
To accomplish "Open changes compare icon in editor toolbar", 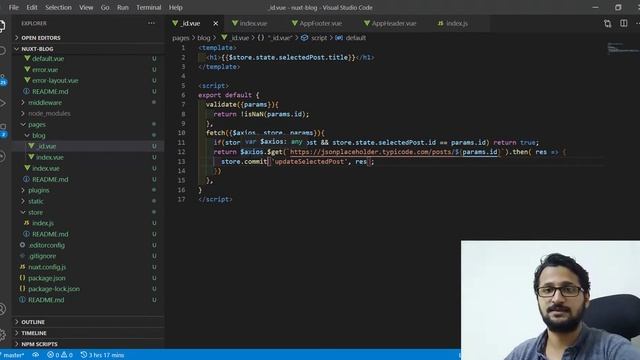I will coord(607,24).
